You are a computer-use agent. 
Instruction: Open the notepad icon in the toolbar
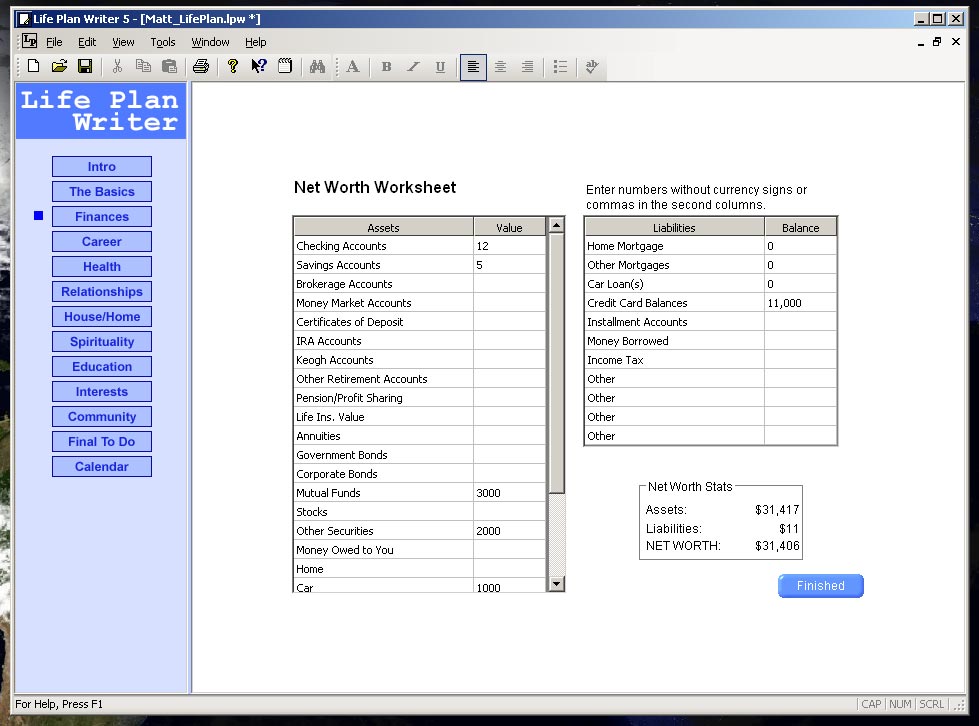click(x=285, y=66)
